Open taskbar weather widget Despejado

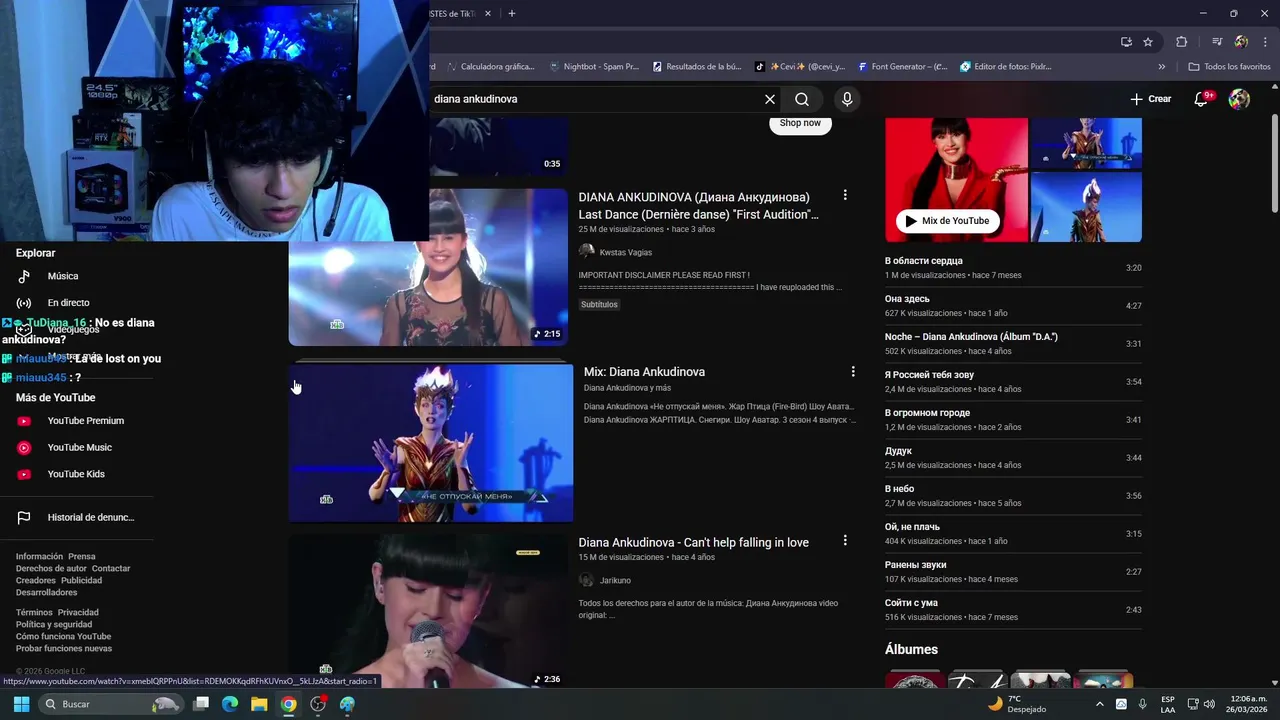tap(1017, 704)
